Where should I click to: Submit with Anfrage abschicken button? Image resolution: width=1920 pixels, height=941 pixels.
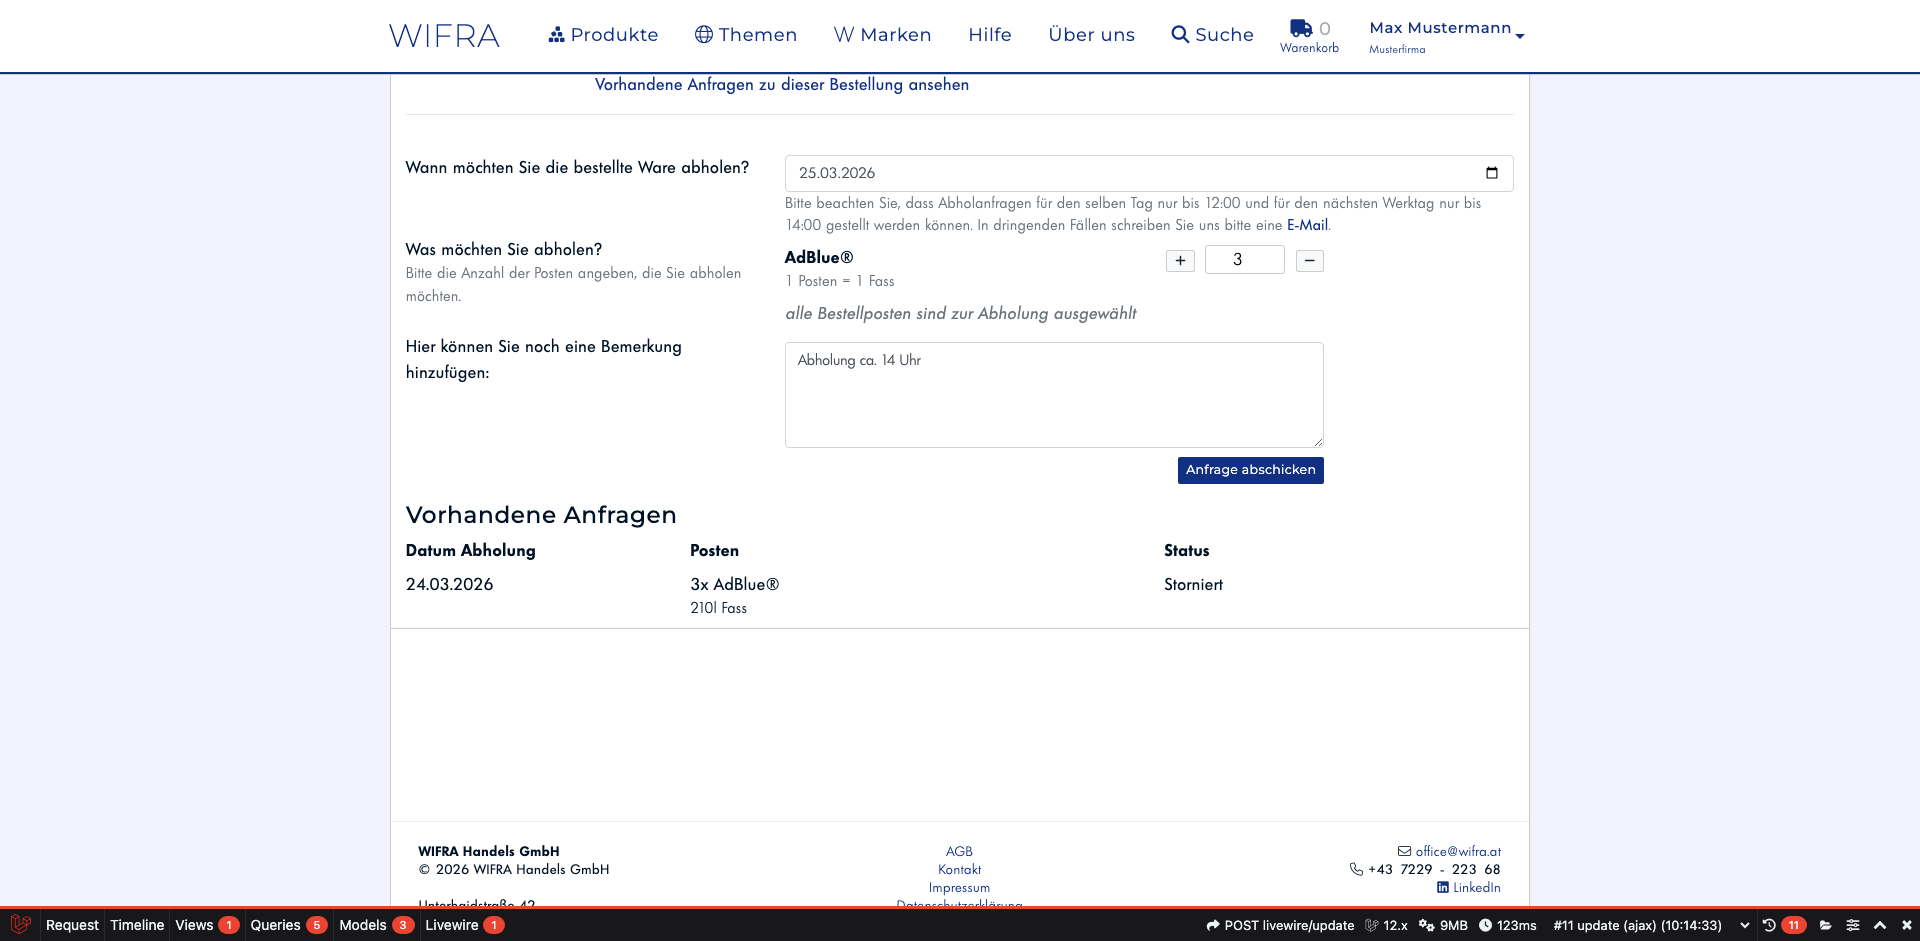pos(1250,470)
